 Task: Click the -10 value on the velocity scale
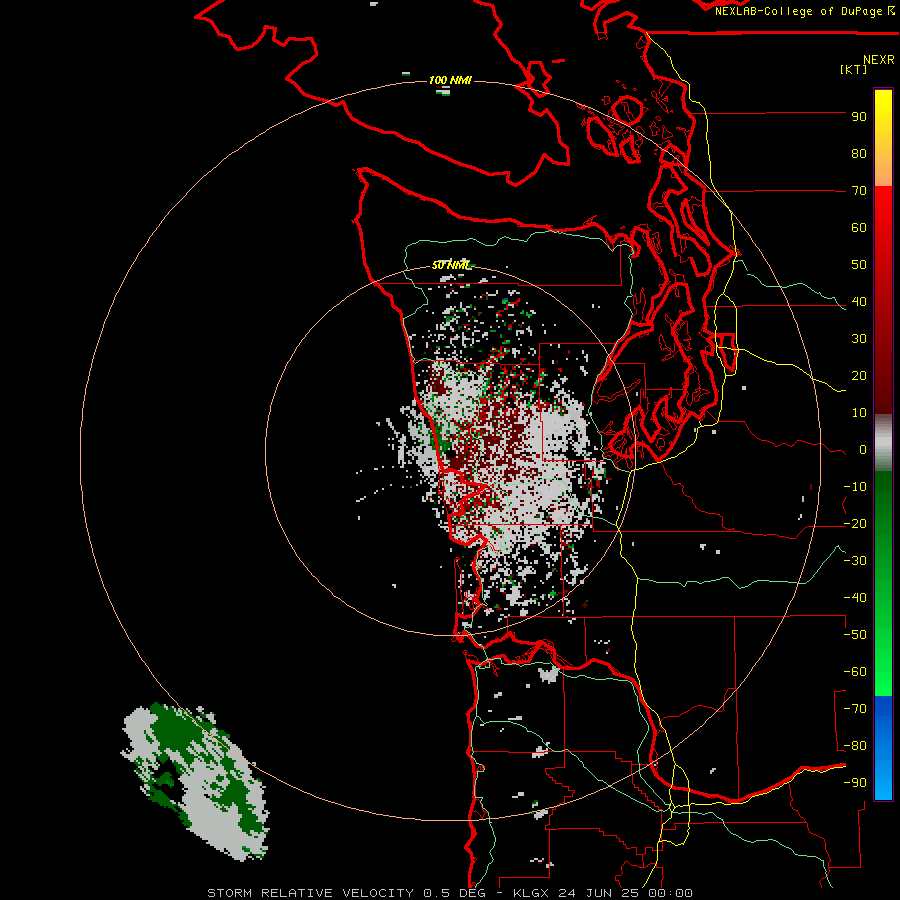click(x=855, y=487)
